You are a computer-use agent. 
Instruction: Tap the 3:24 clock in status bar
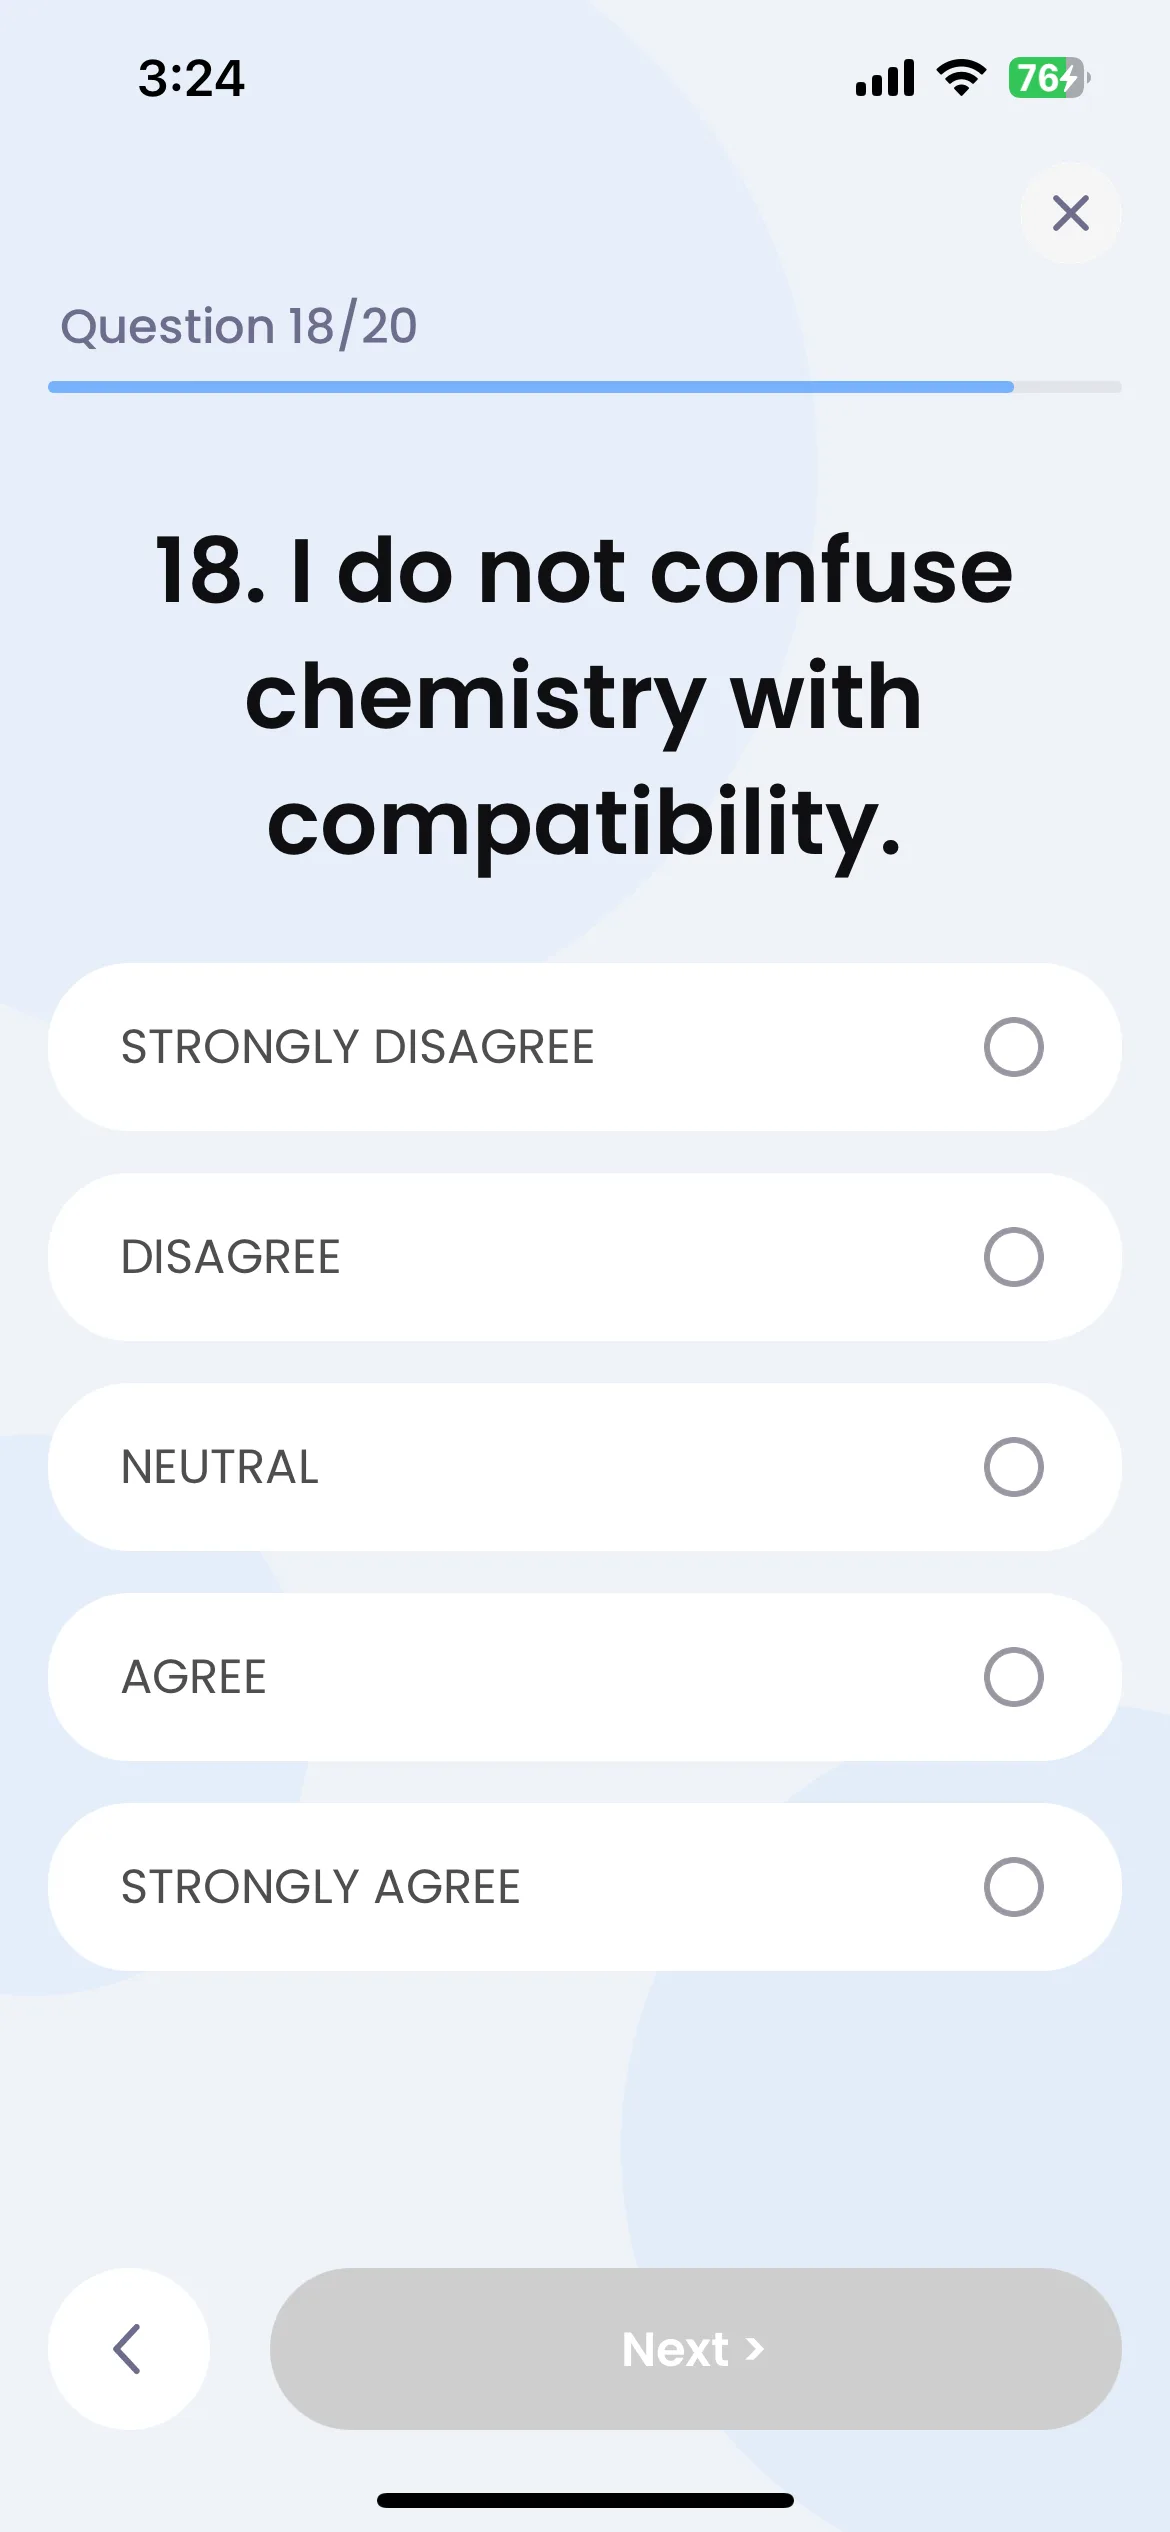click(x=191, y=78)
